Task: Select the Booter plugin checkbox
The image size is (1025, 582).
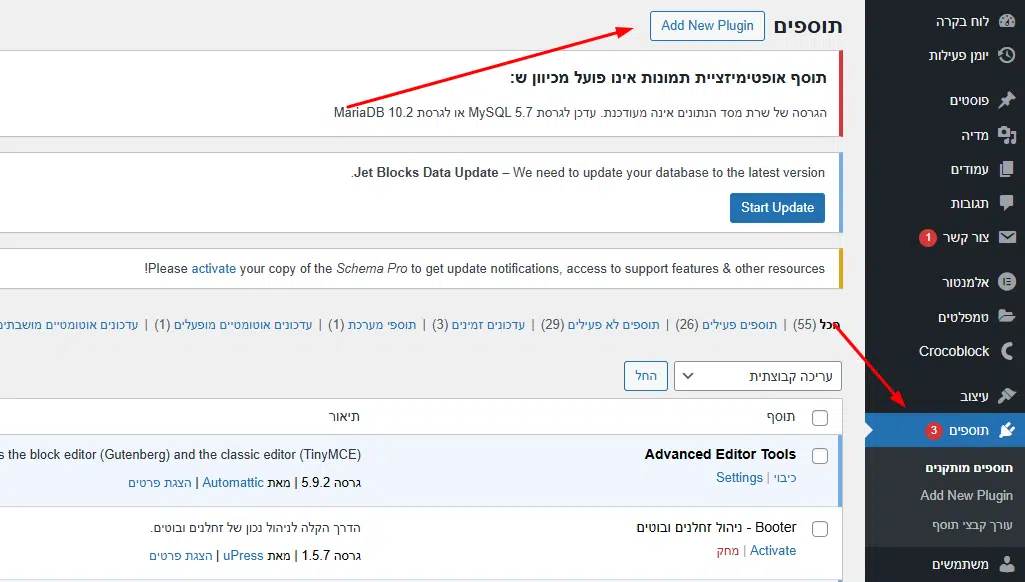Action: (x=820, y=529)
